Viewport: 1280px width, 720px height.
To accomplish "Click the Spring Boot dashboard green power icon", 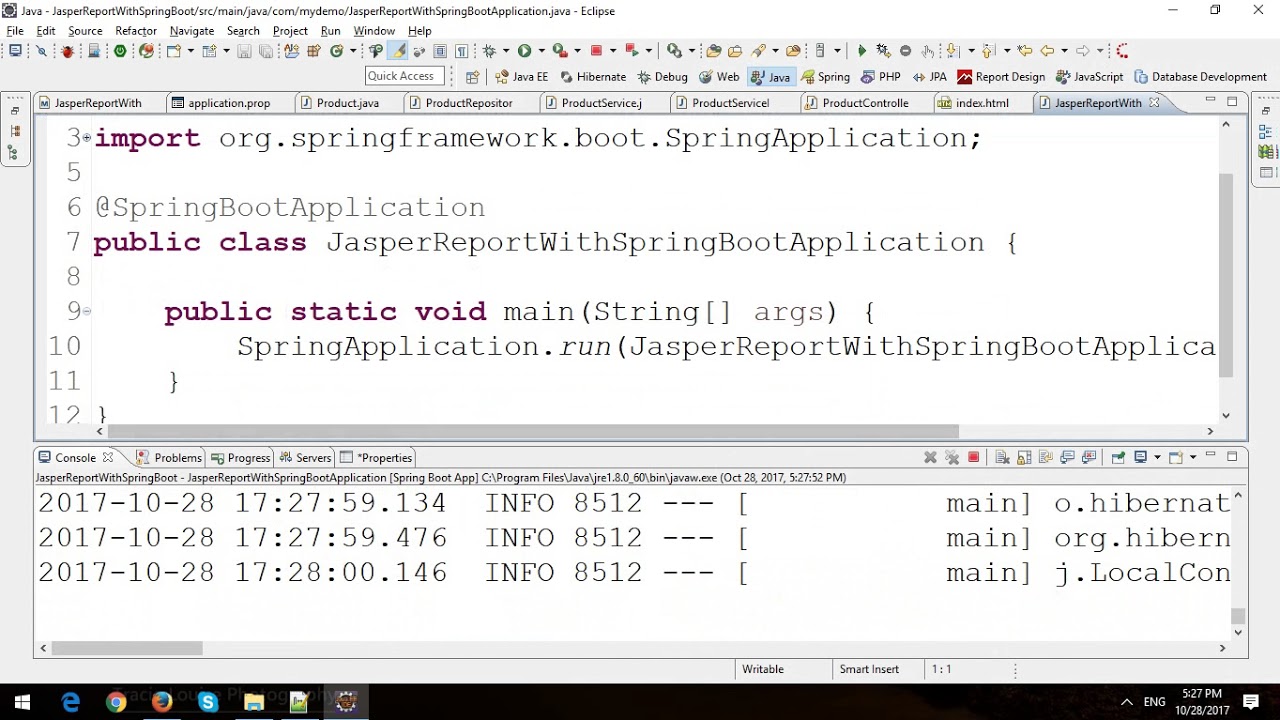I will (119, 50).
